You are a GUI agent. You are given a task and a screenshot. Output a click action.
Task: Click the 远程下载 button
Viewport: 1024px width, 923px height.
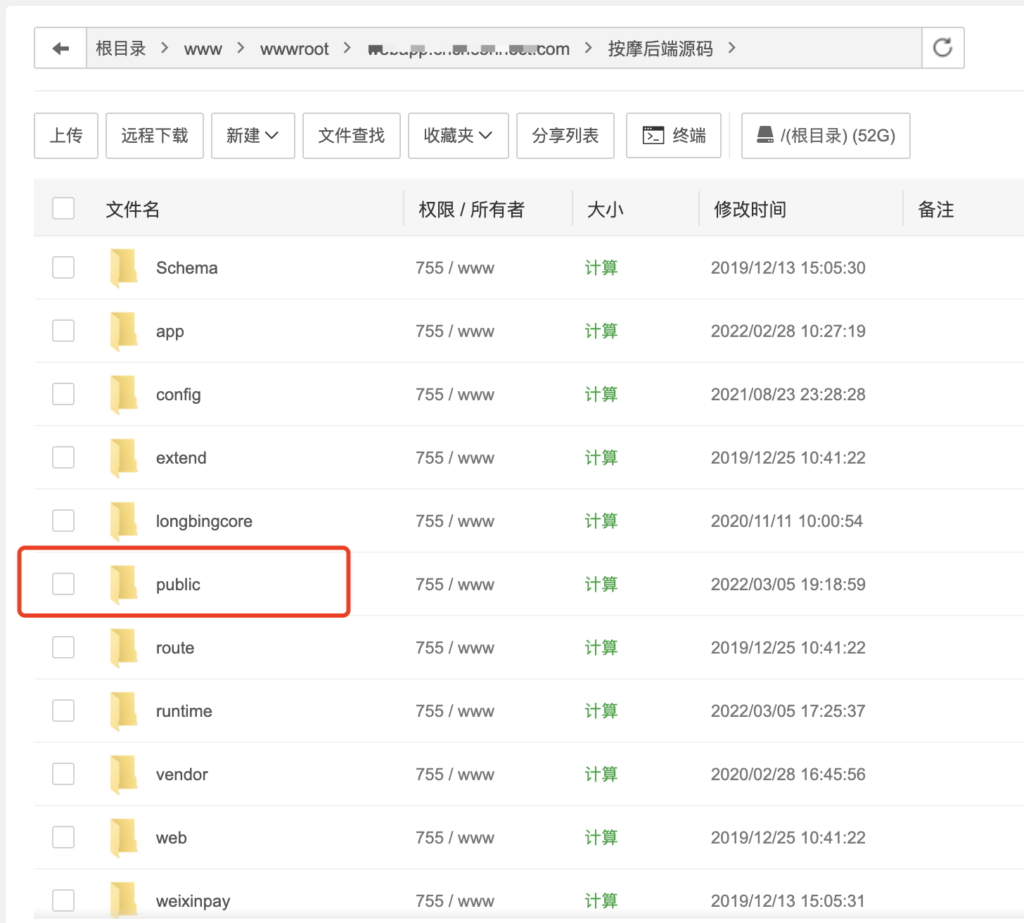pyautogui.click(x=154, y=136)
